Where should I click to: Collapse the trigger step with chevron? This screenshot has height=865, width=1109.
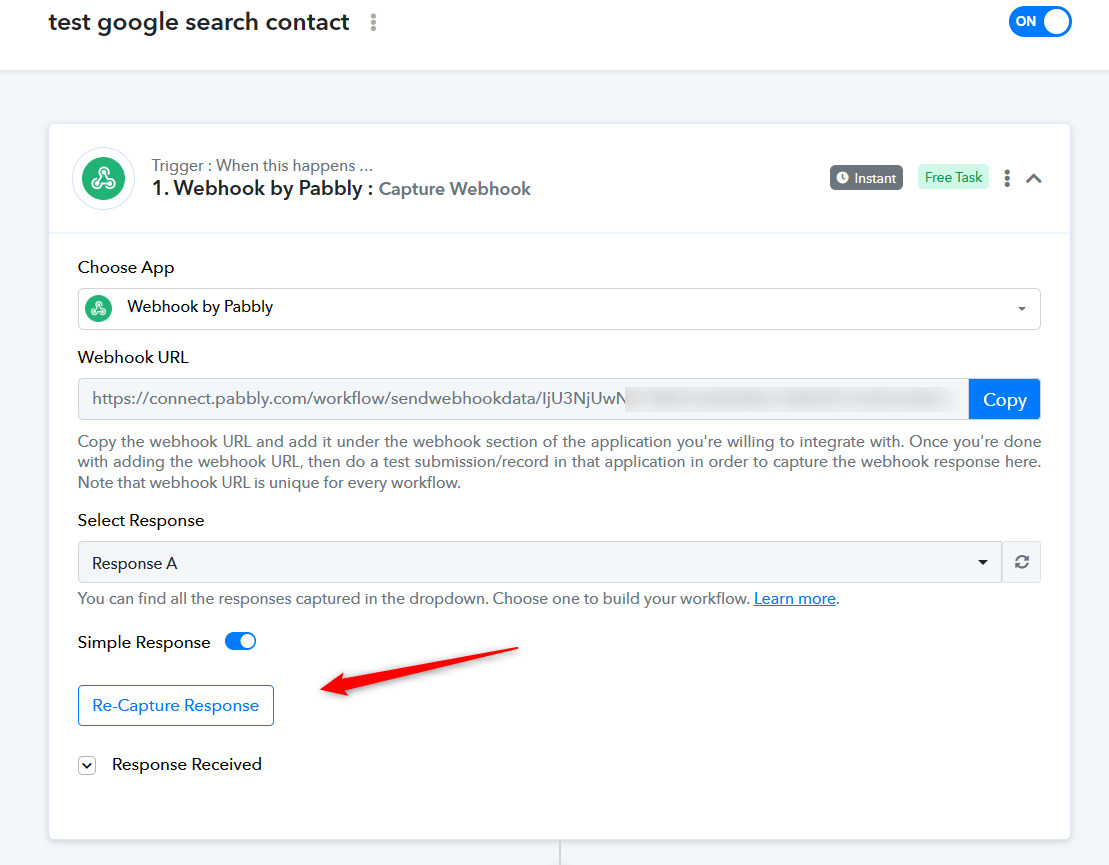[x=1033, y=178]
